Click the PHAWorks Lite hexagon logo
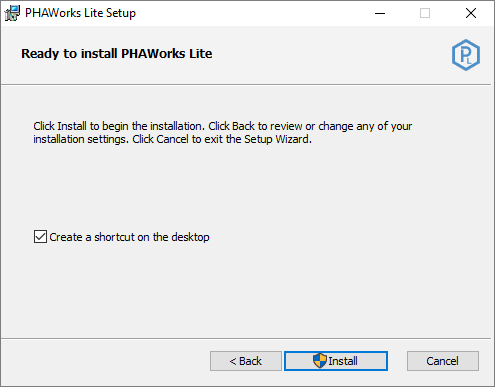This screenshot has width=495, height=387. [466, 55]
